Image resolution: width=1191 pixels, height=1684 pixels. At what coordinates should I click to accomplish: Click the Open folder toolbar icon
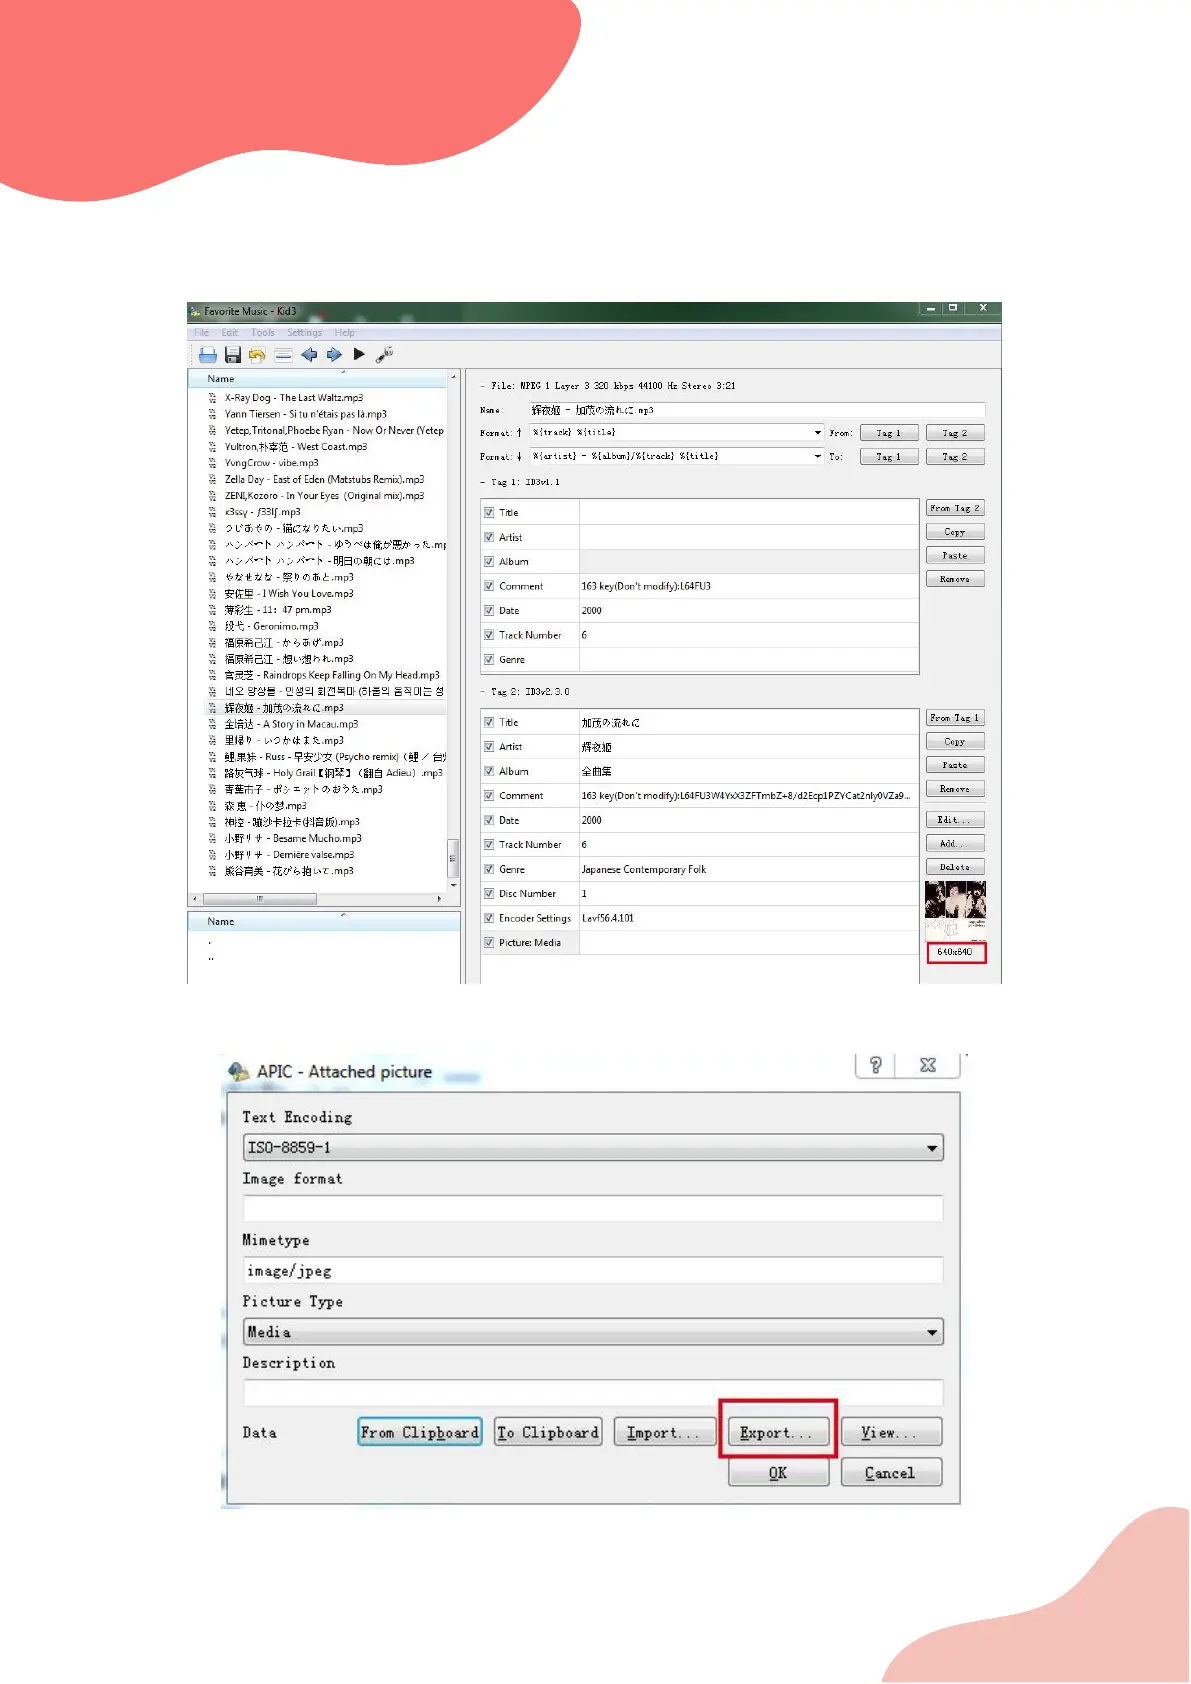coord(208,355)
